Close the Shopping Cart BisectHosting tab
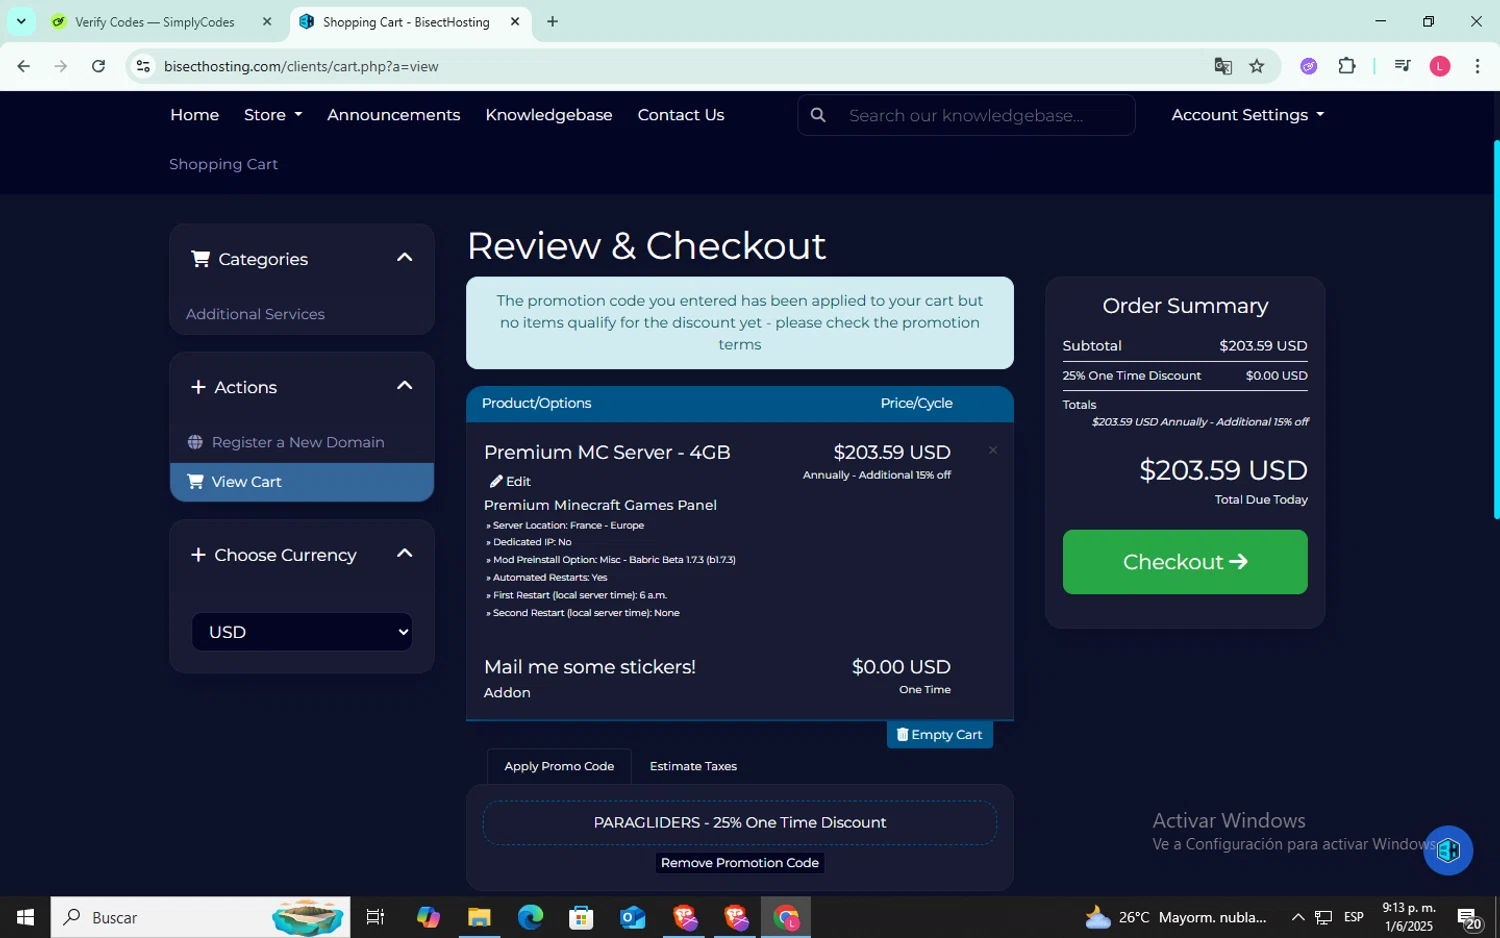Viewport: 1500px width, 938px height. [515, 21]
